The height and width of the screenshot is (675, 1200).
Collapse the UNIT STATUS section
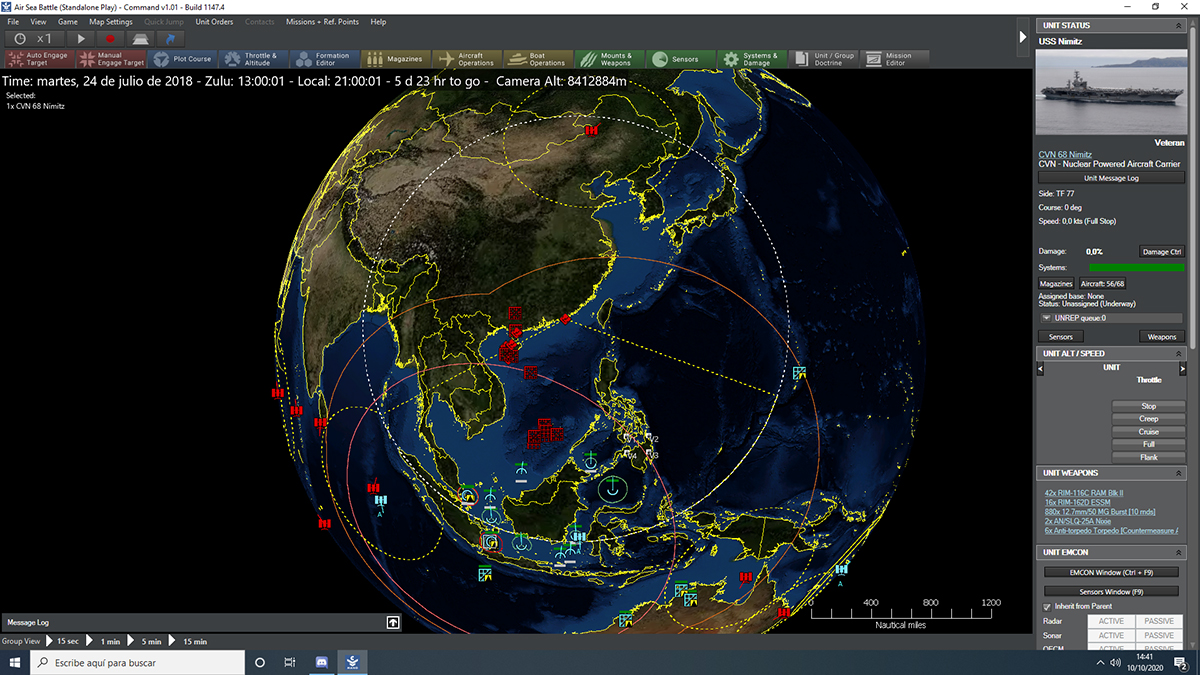(1178, 25)
